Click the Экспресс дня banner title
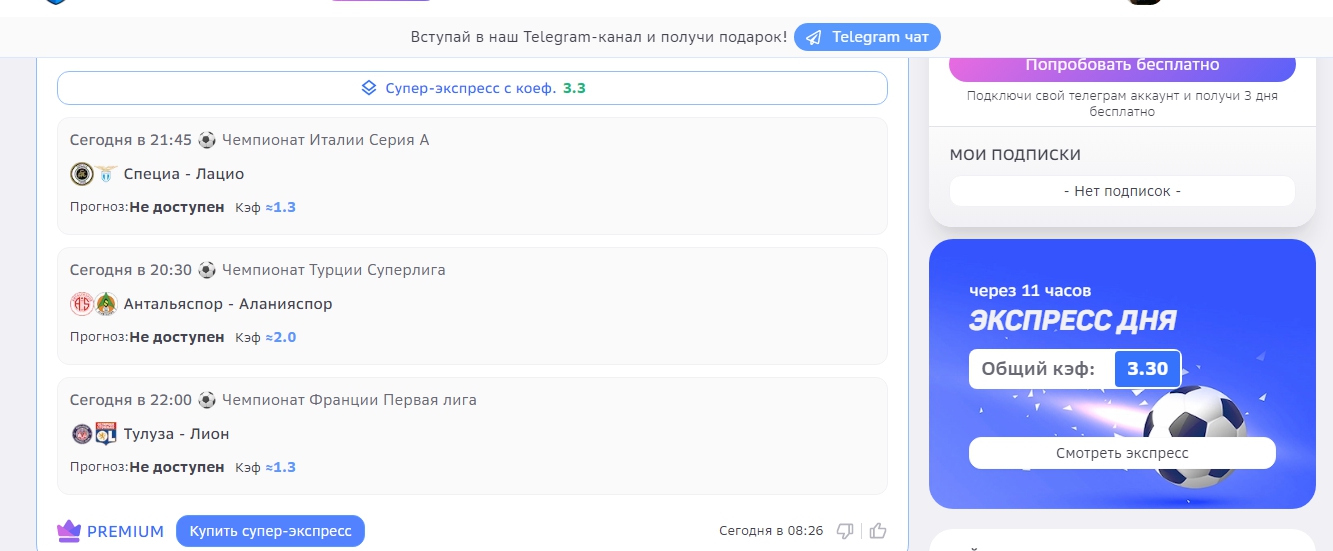This screenshot has height=551, width=1333. (1072, 321)
